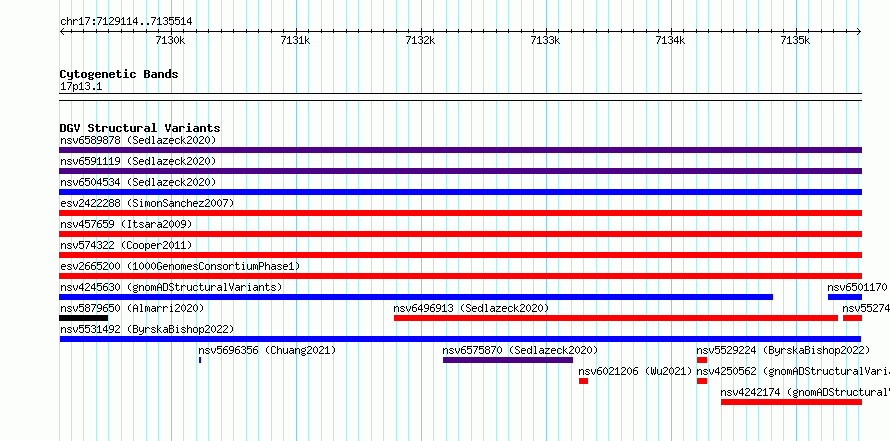Click the truncated nsv55274 label
890x441 pixels.
pyautogui.click(x=866, y=308)
